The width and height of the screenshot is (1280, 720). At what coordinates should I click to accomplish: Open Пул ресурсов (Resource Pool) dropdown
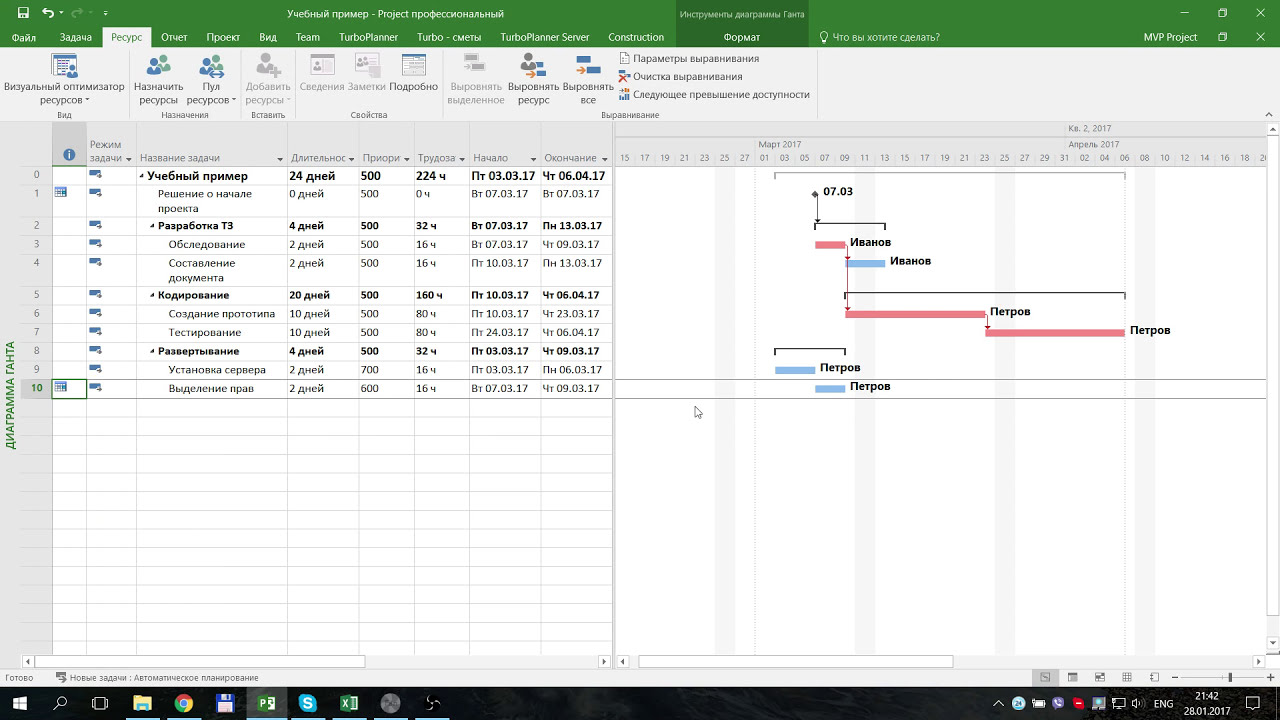point(211,80)
